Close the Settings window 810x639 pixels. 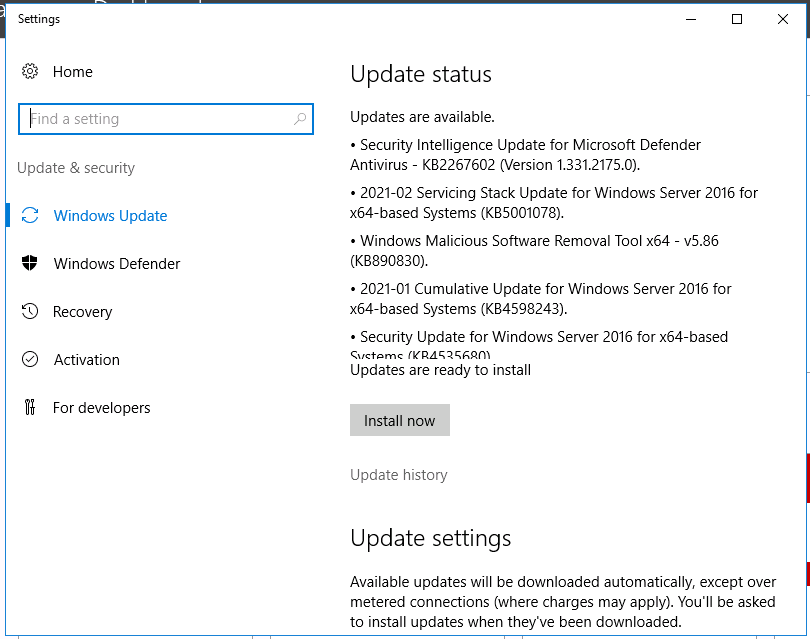[783, 19]
